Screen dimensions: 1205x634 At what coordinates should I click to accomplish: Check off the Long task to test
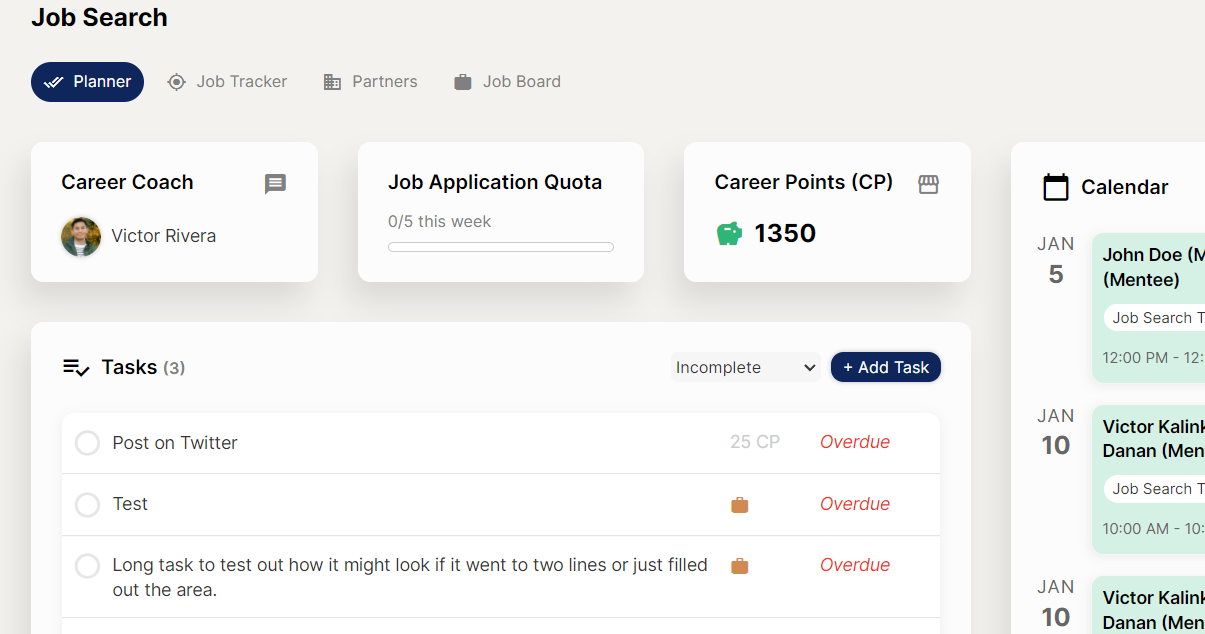[88, 567]
